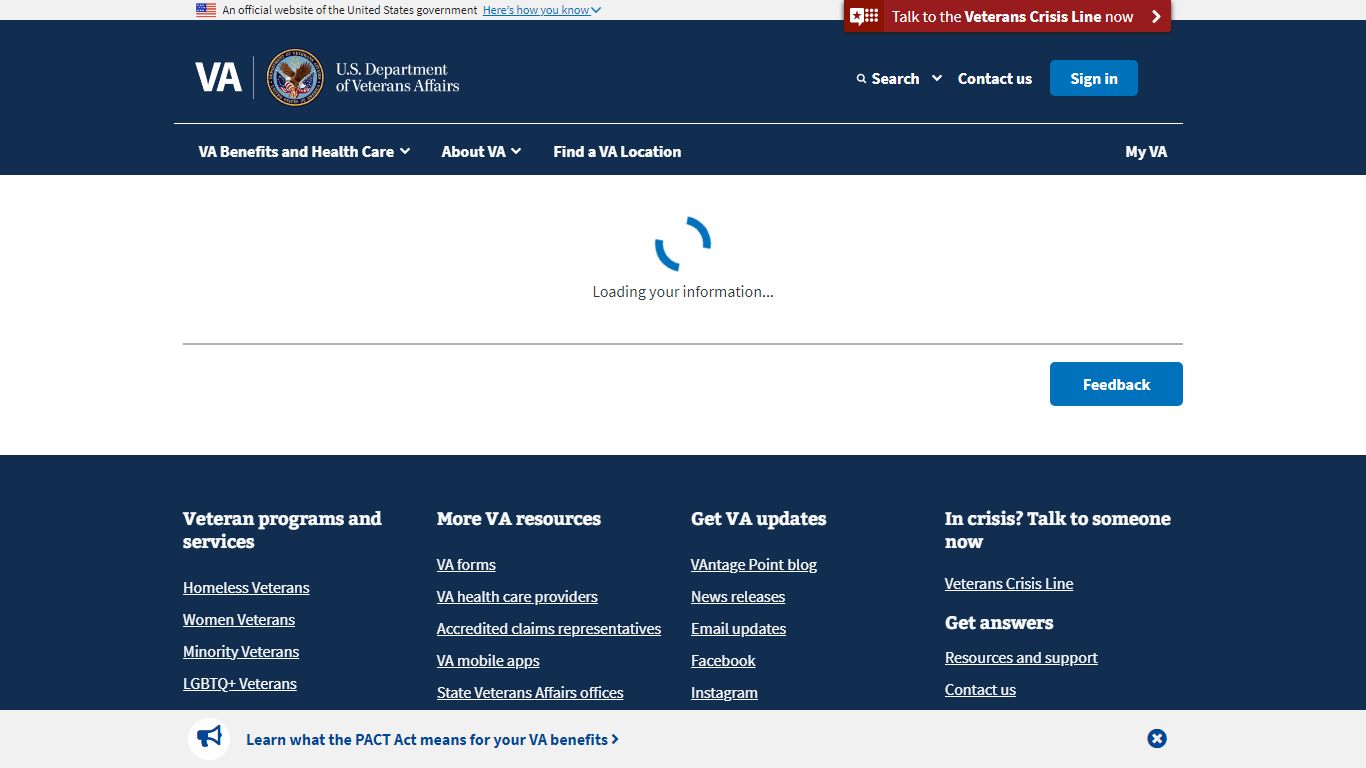Open the Search dropdown chevron
The width and height of the screenshot is (1366, 768).
pos(937,78)
